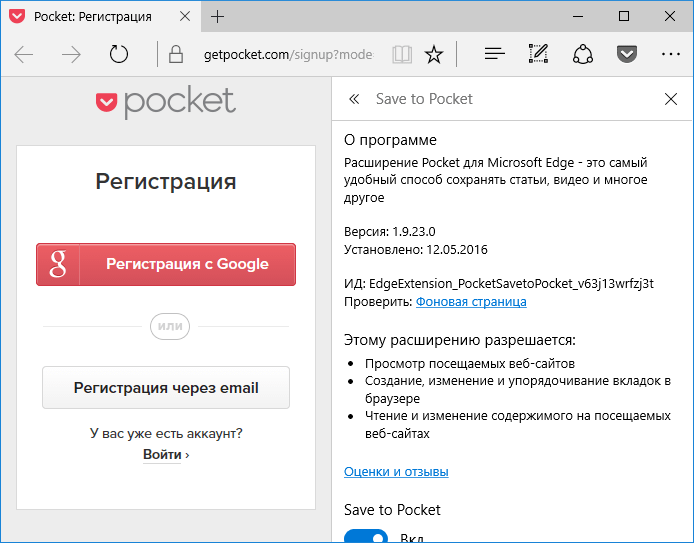Click the Установлено: 12.05.2016 text
Viewport: 694px width, 543px height.
416,250
